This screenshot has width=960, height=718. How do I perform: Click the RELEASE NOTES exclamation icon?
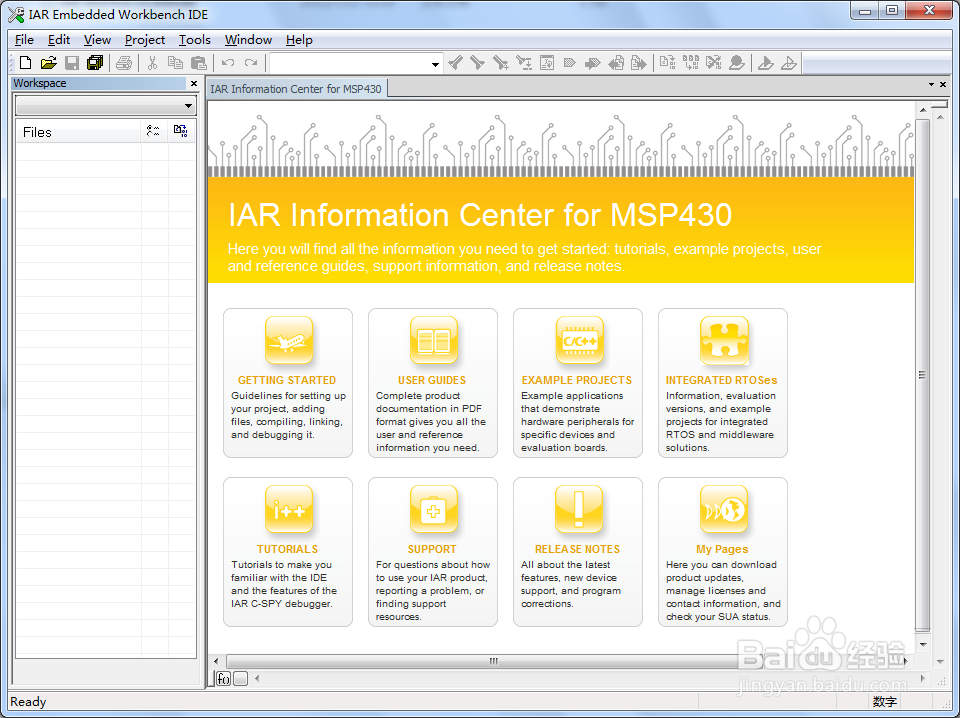click(x=579, y=509)
